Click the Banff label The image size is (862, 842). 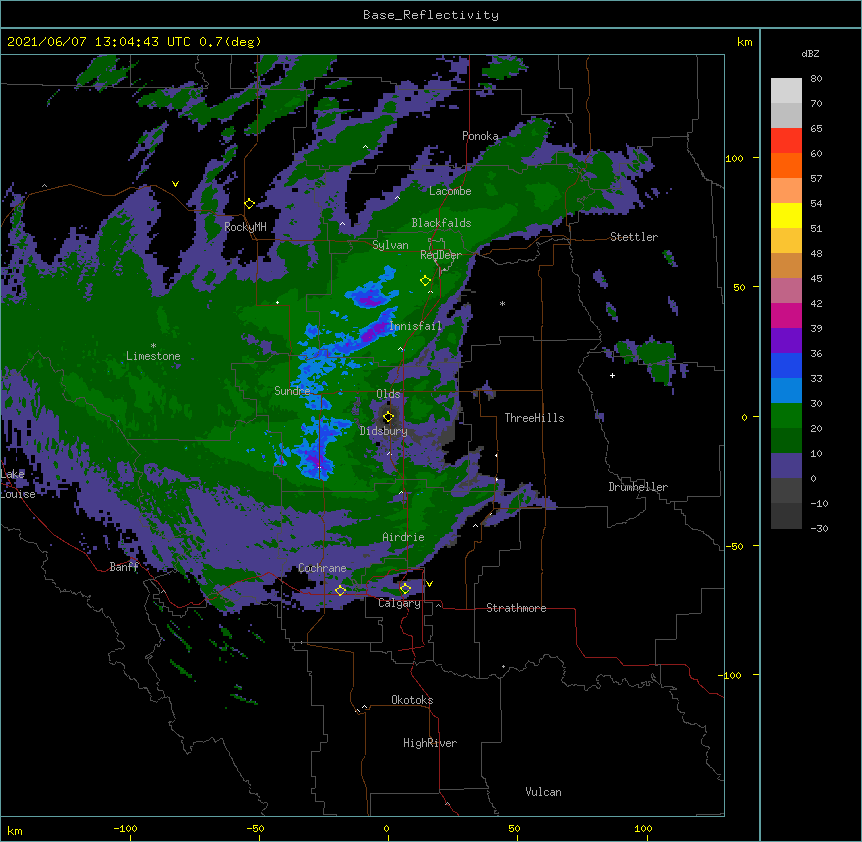coord(124,567)
